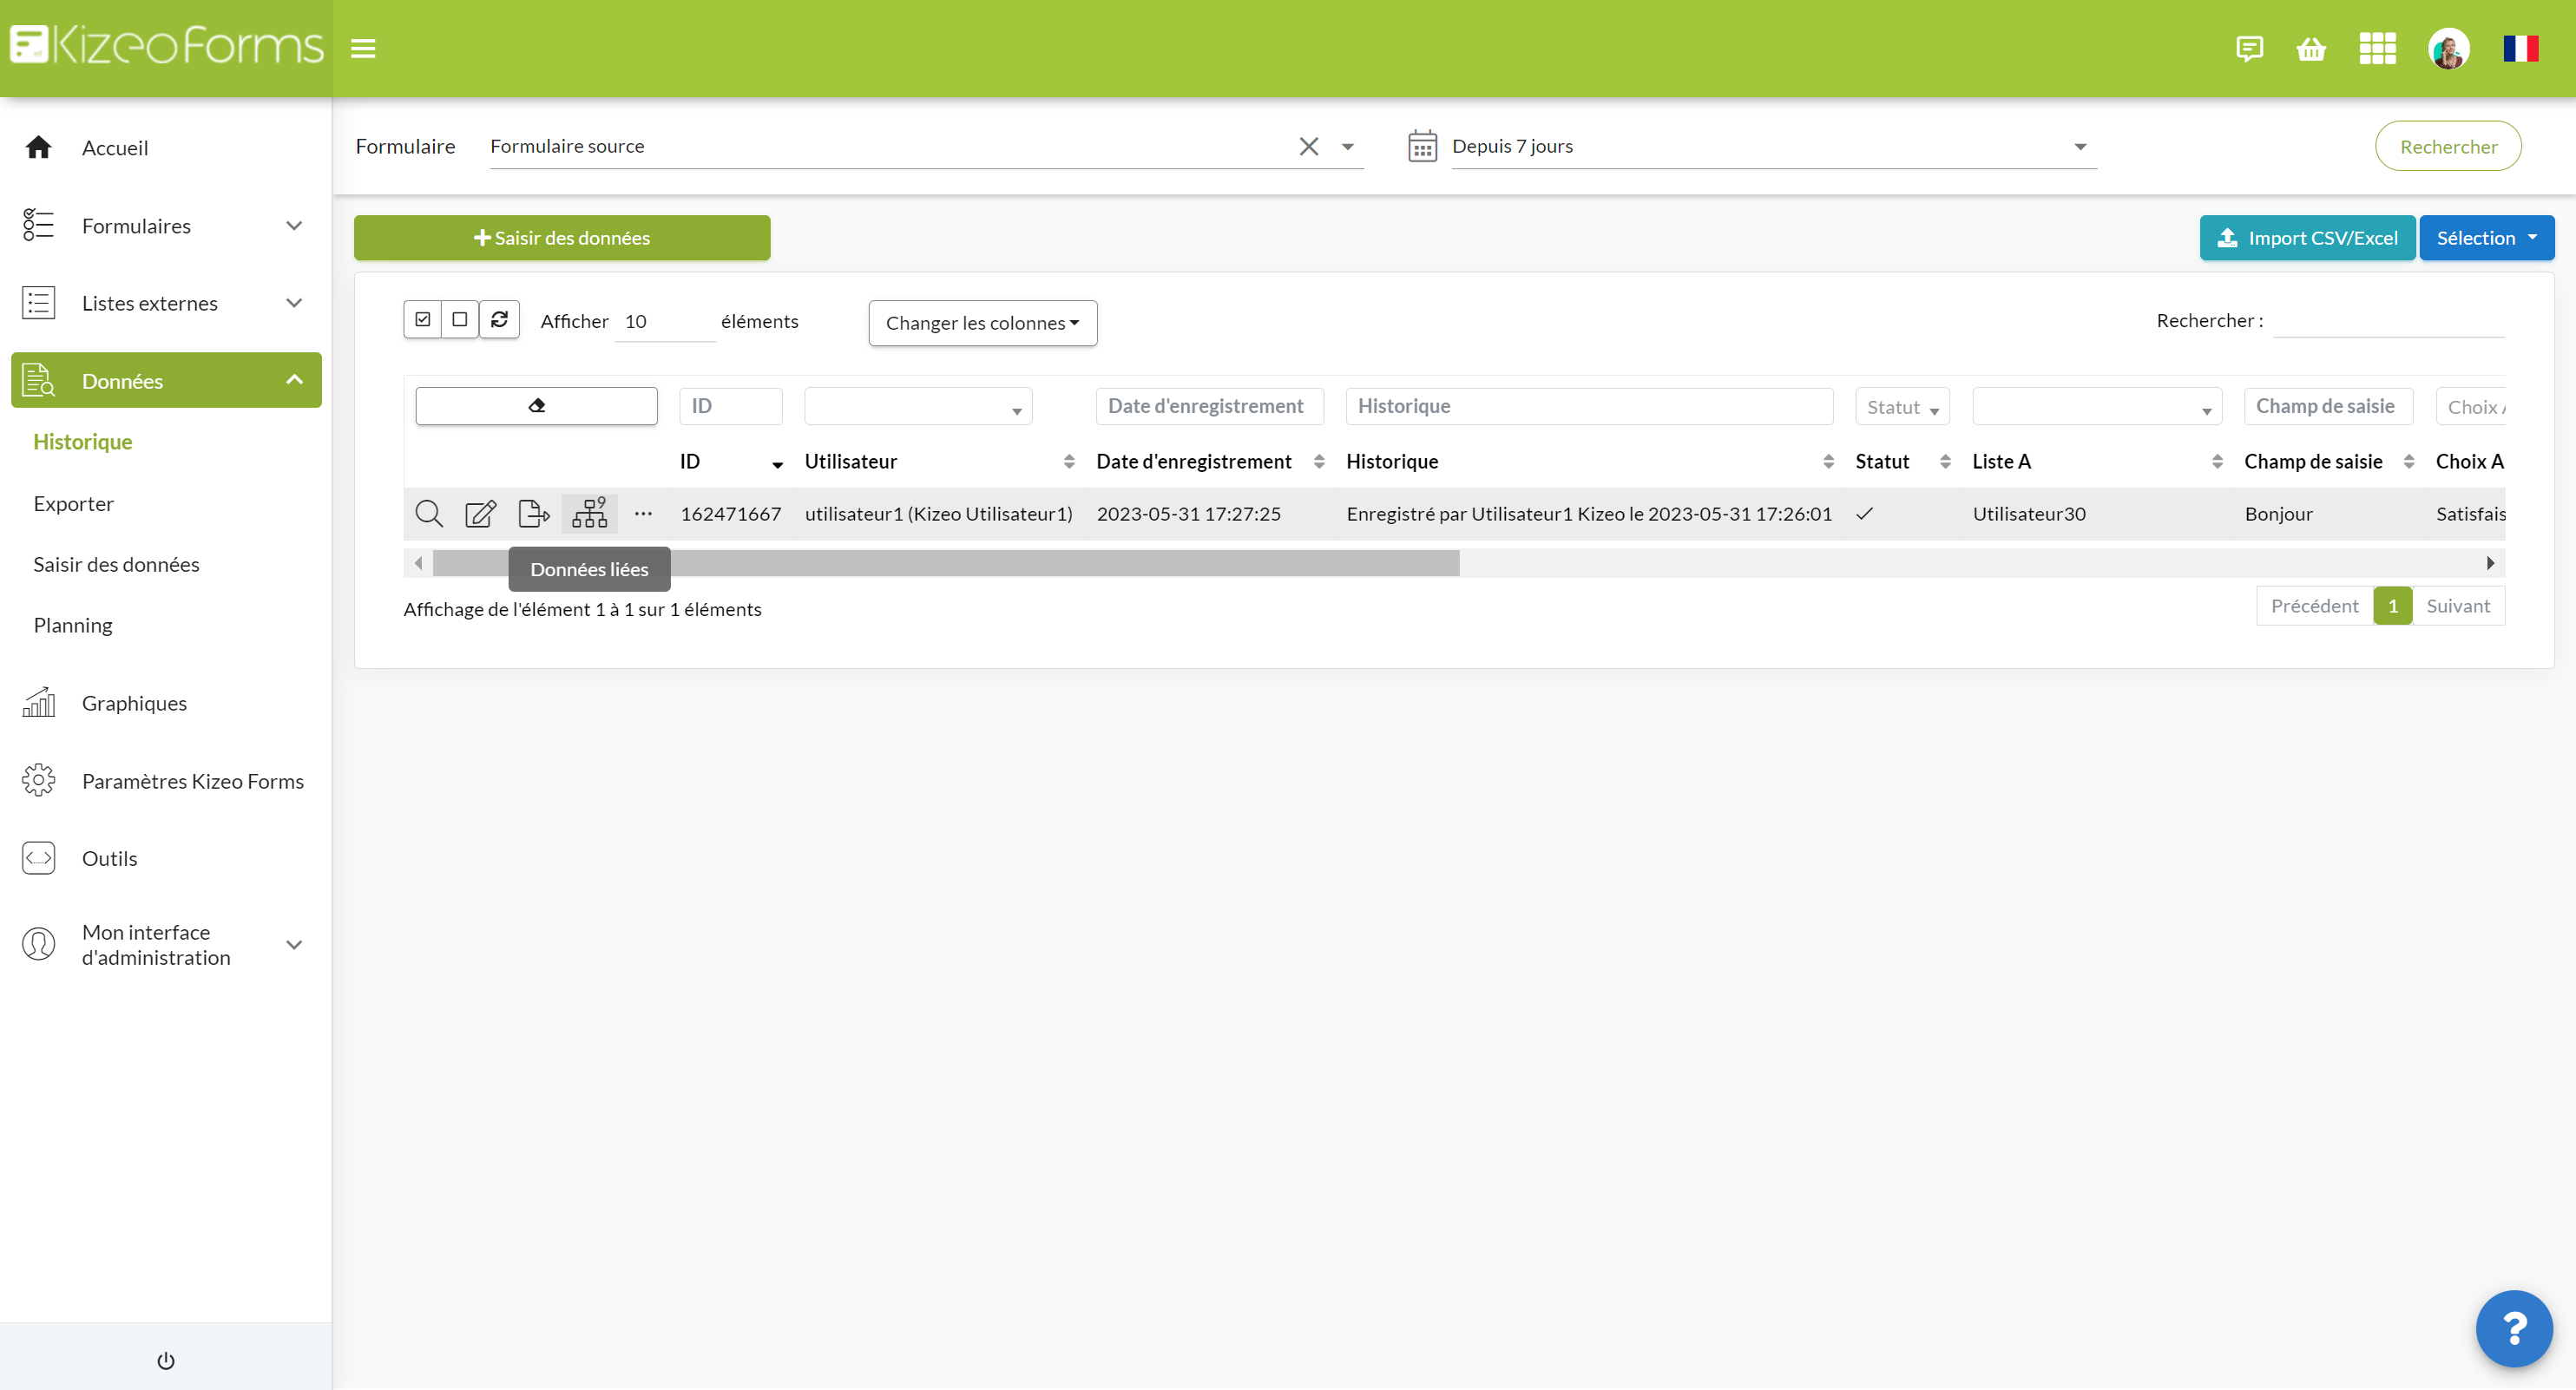Viewport: 2576px width, 1390px height.
Task: Go to Accueil
Action: pyautogui.click(x=115, y=148)
